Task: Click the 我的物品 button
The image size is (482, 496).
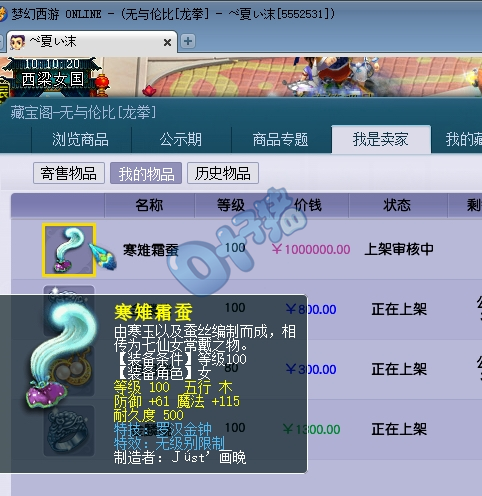Action: coord(146,173)
